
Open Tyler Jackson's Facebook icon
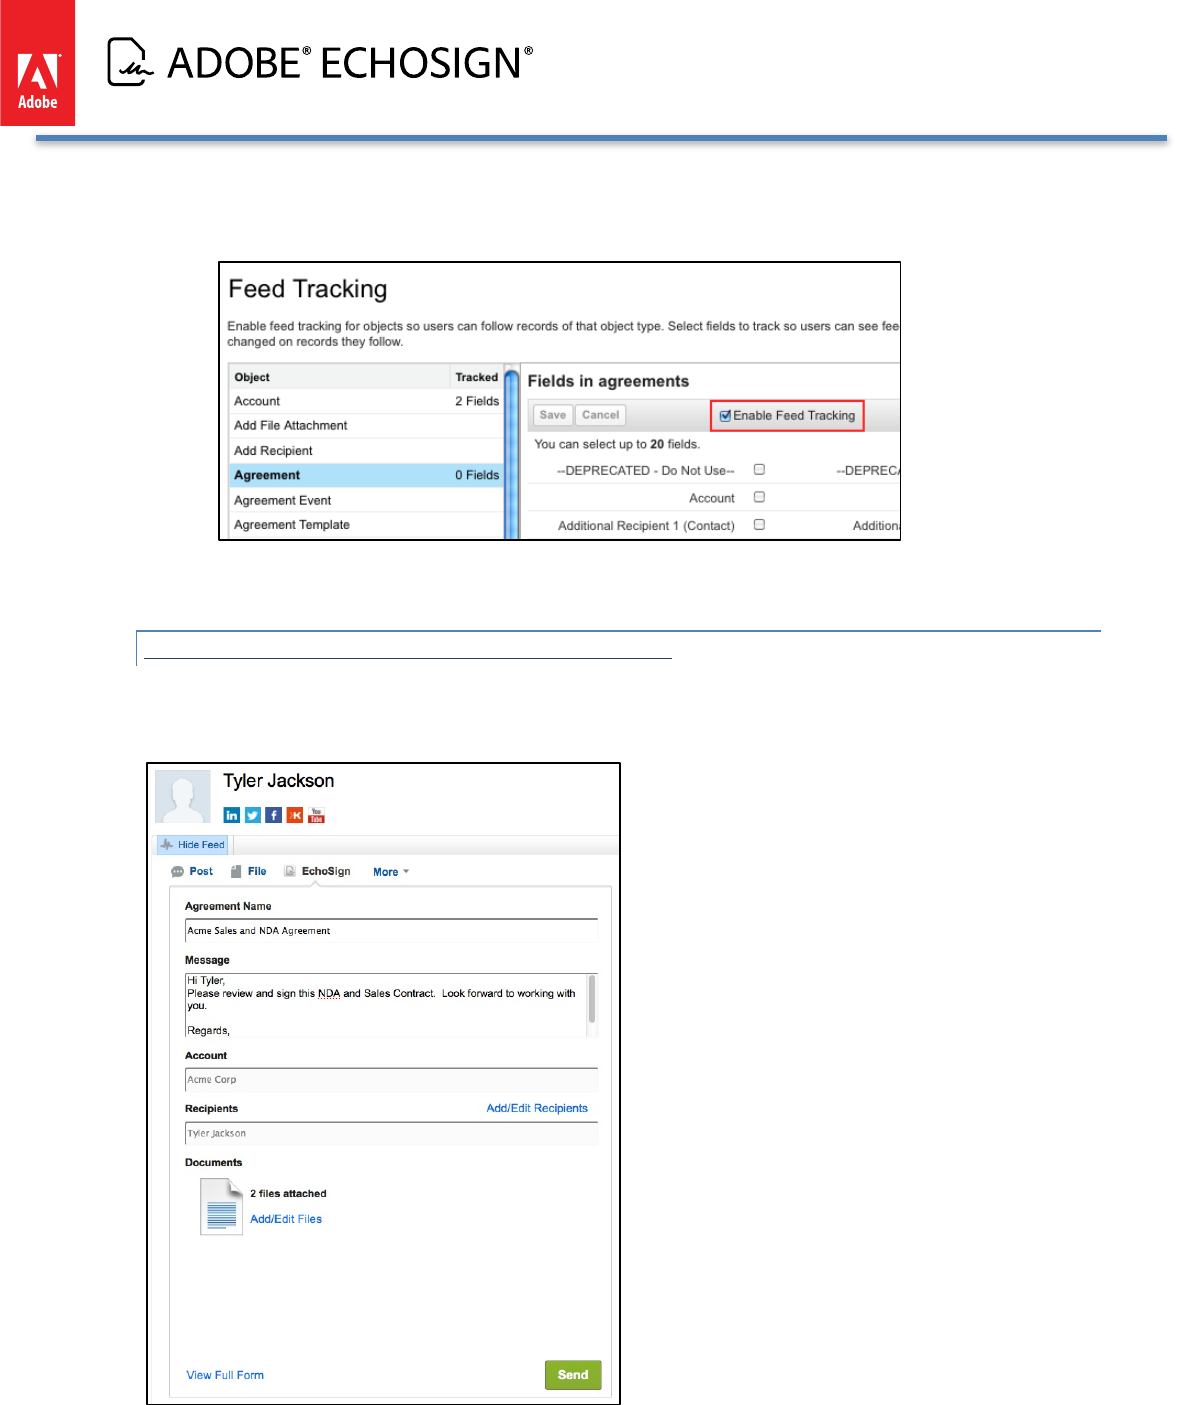pos(274,815)
